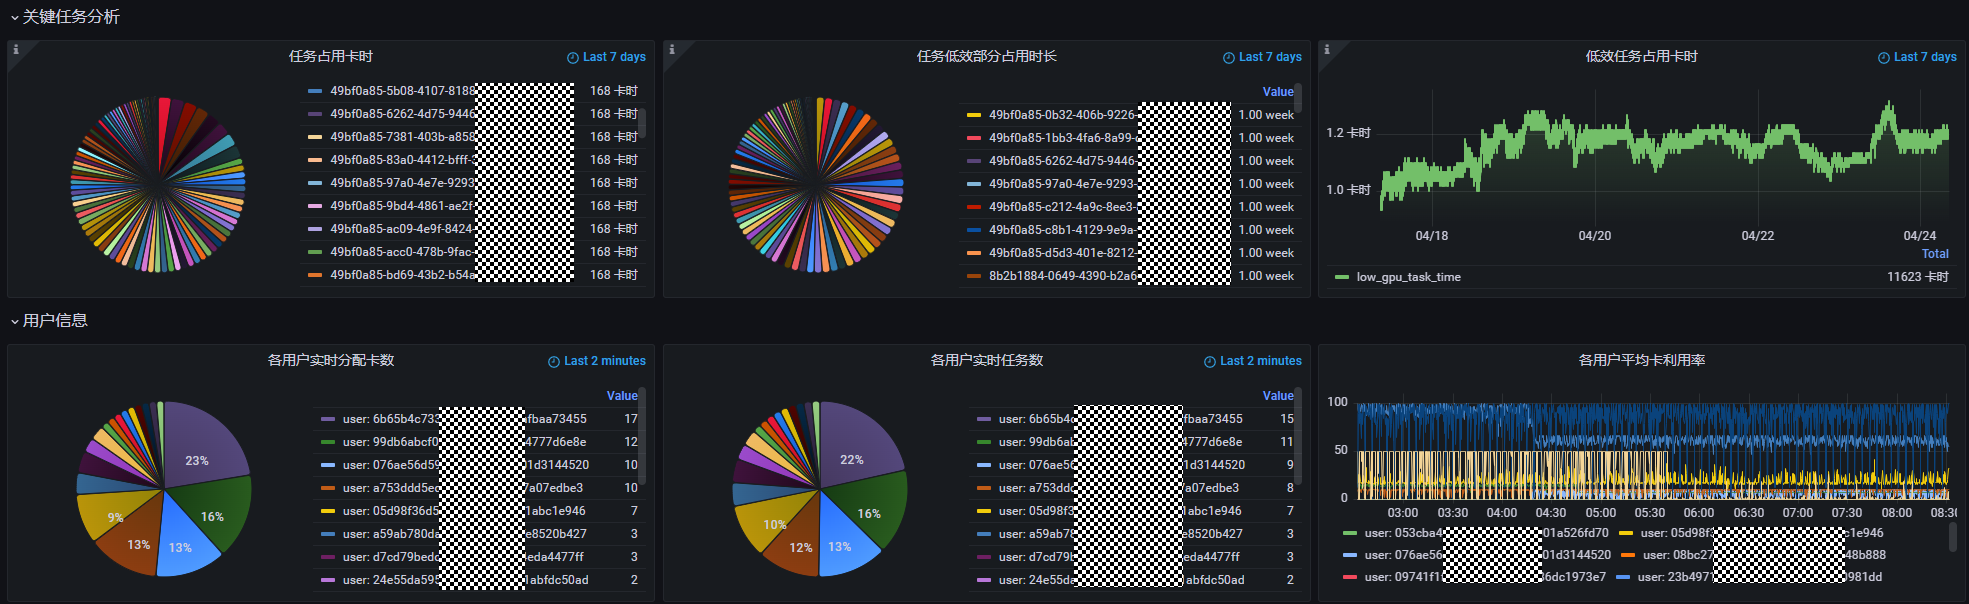Image resolution: width=1969 pixels, height=604 pixels.
Task: Toggle series 49bf0a85-acc0-478b-9fac in legend
Action: tap(401, 252)
